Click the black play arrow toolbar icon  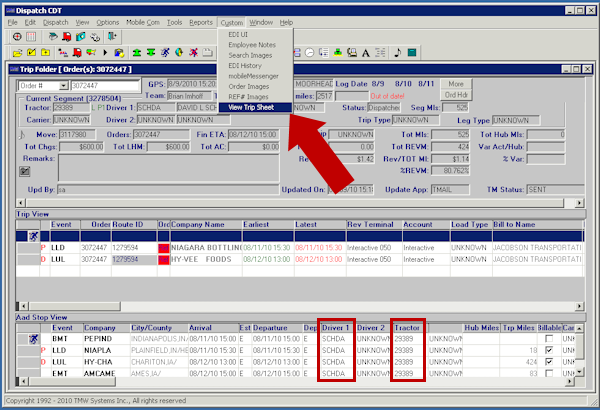(106, 51)
